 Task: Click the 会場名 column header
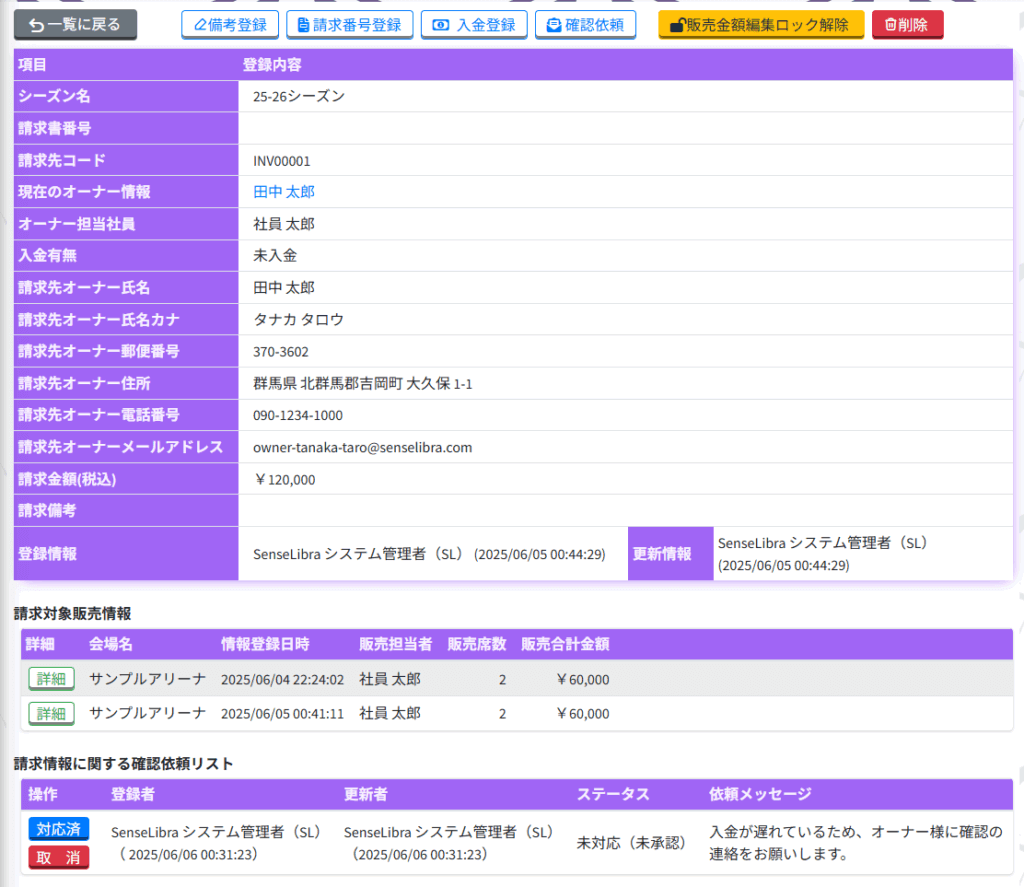click(x=111, y=644)
